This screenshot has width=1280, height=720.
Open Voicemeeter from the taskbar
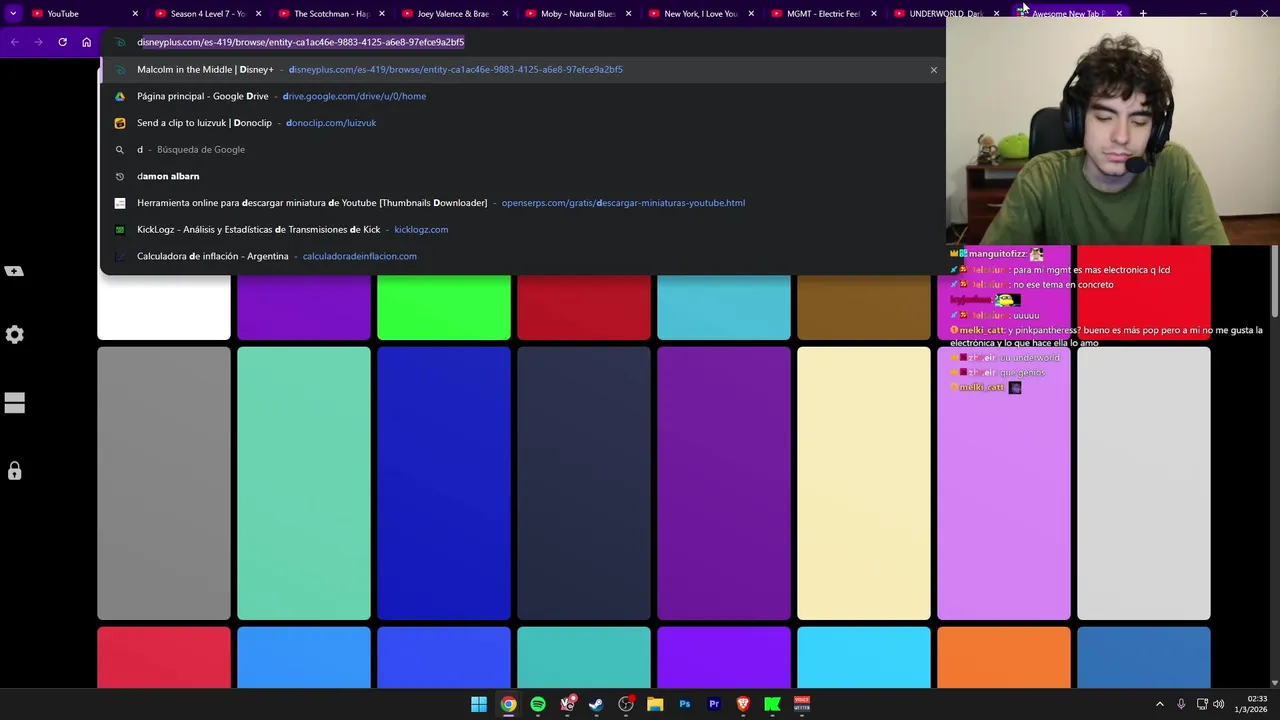coord(802,704)
